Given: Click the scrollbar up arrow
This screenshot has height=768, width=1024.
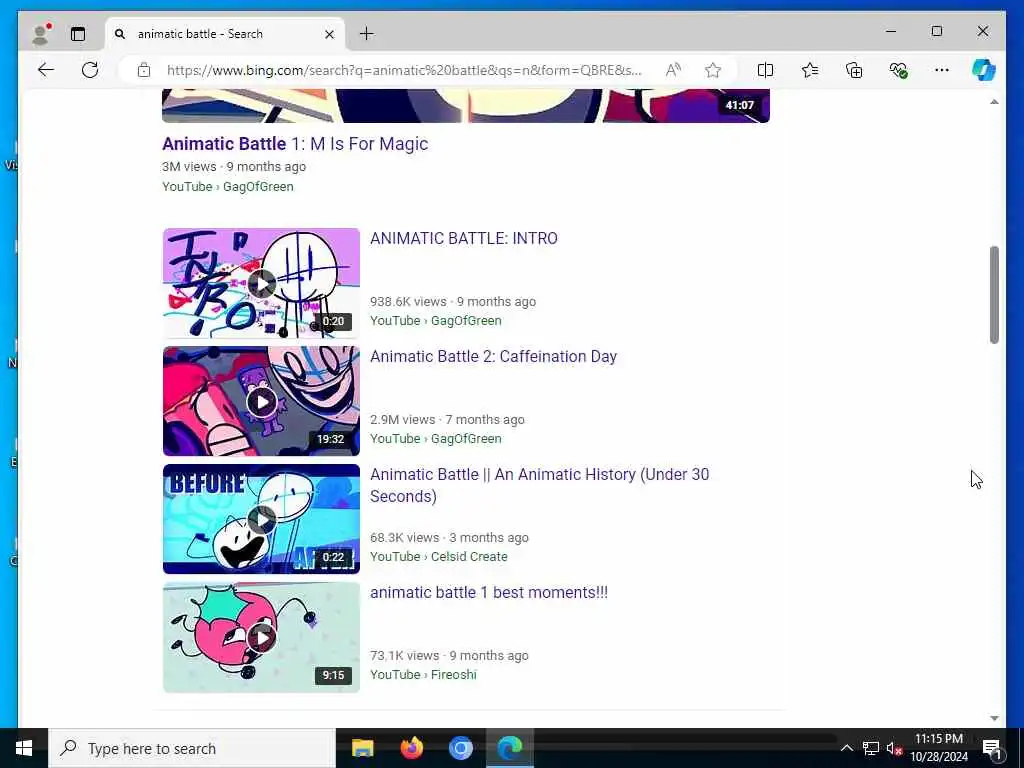Looking at the screenshot, I should tap(994, 102).
